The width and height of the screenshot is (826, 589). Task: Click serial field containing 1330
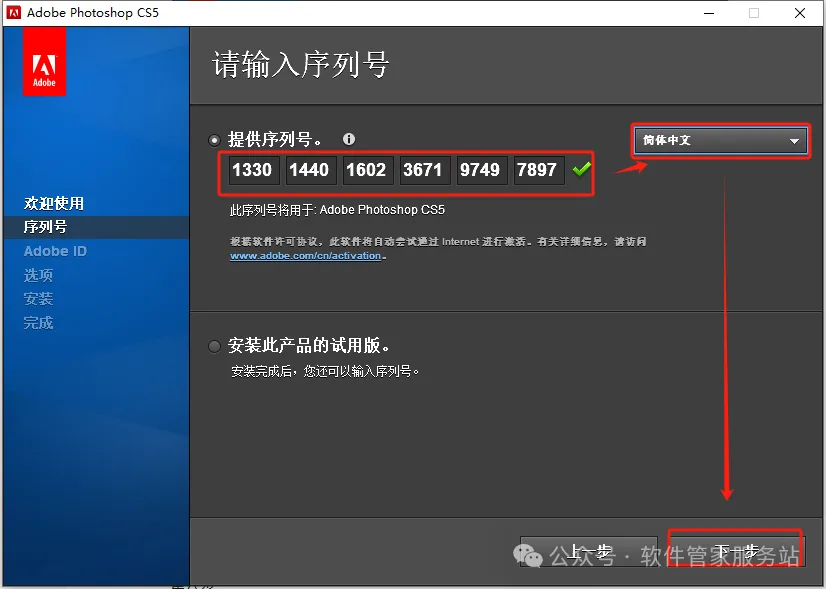click(254, 170)
